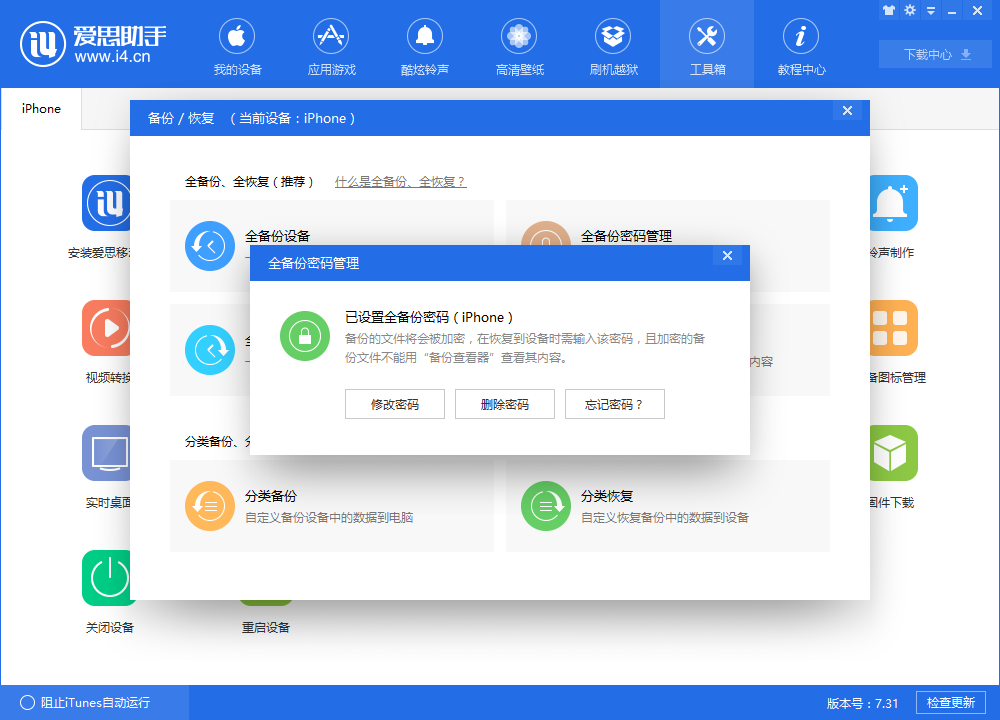Open the titlebar settings gear

click(x=909, y=10)
